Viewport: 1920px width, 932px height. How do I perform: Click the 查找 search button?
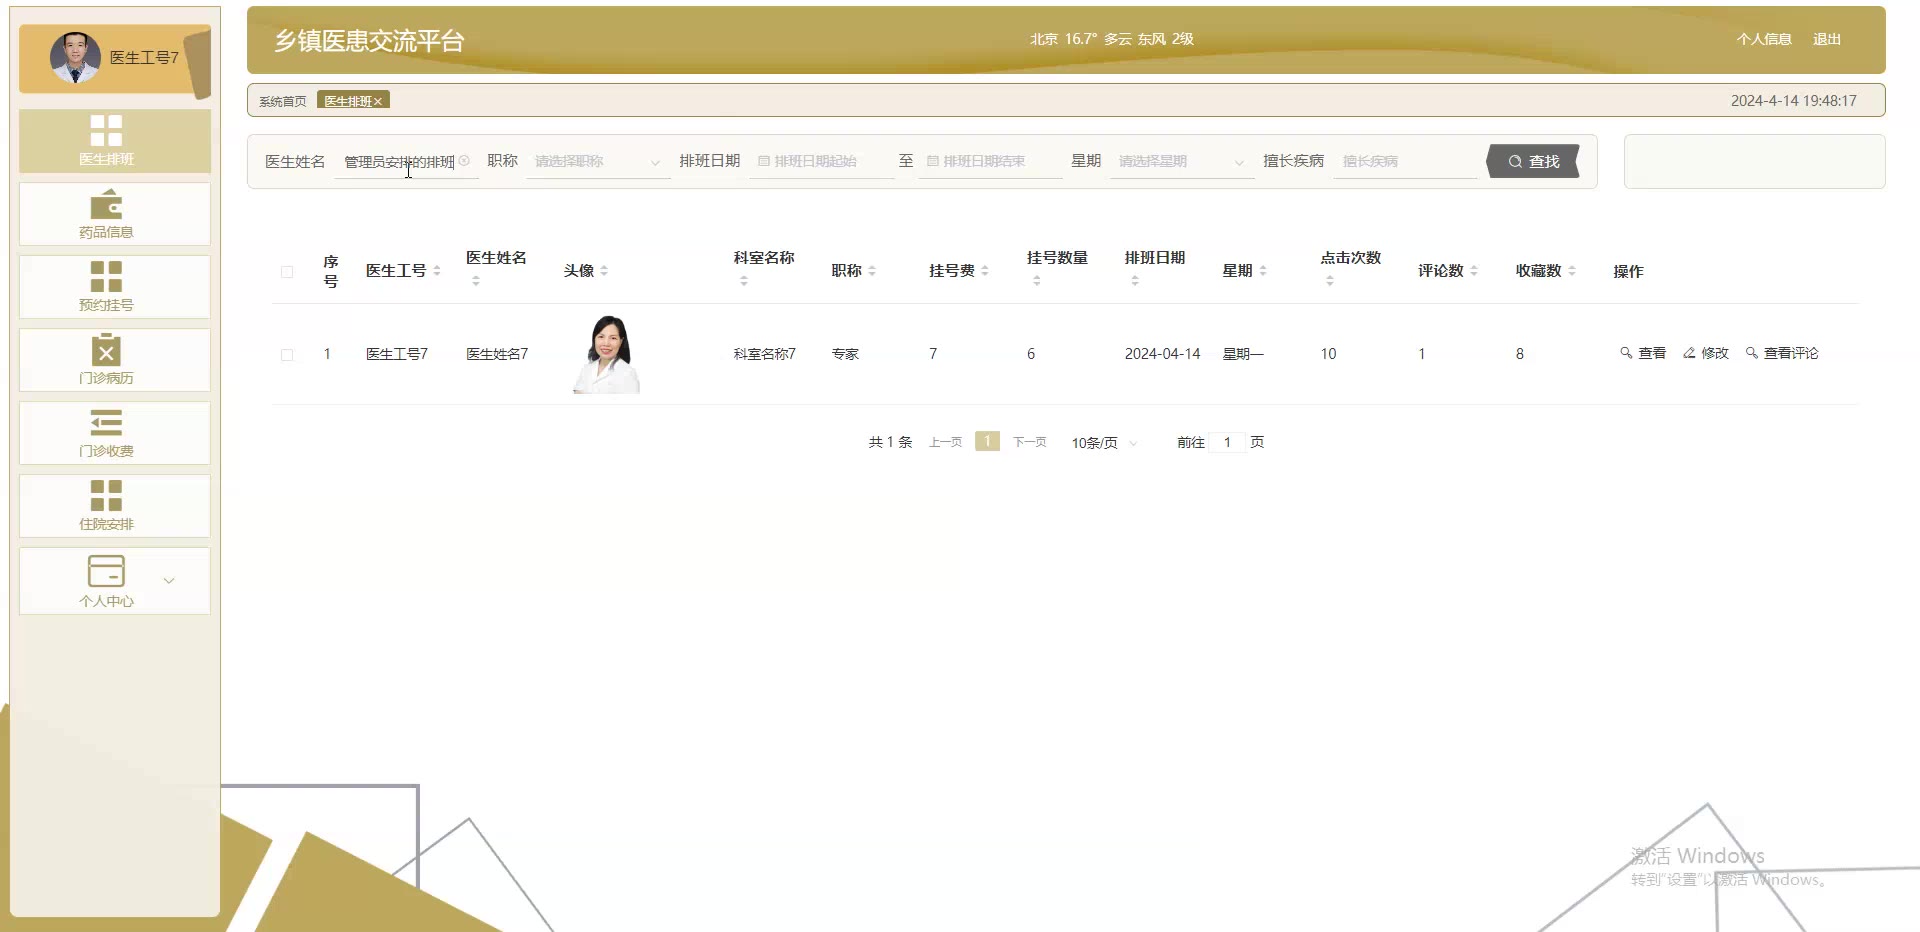point(1533,161)
